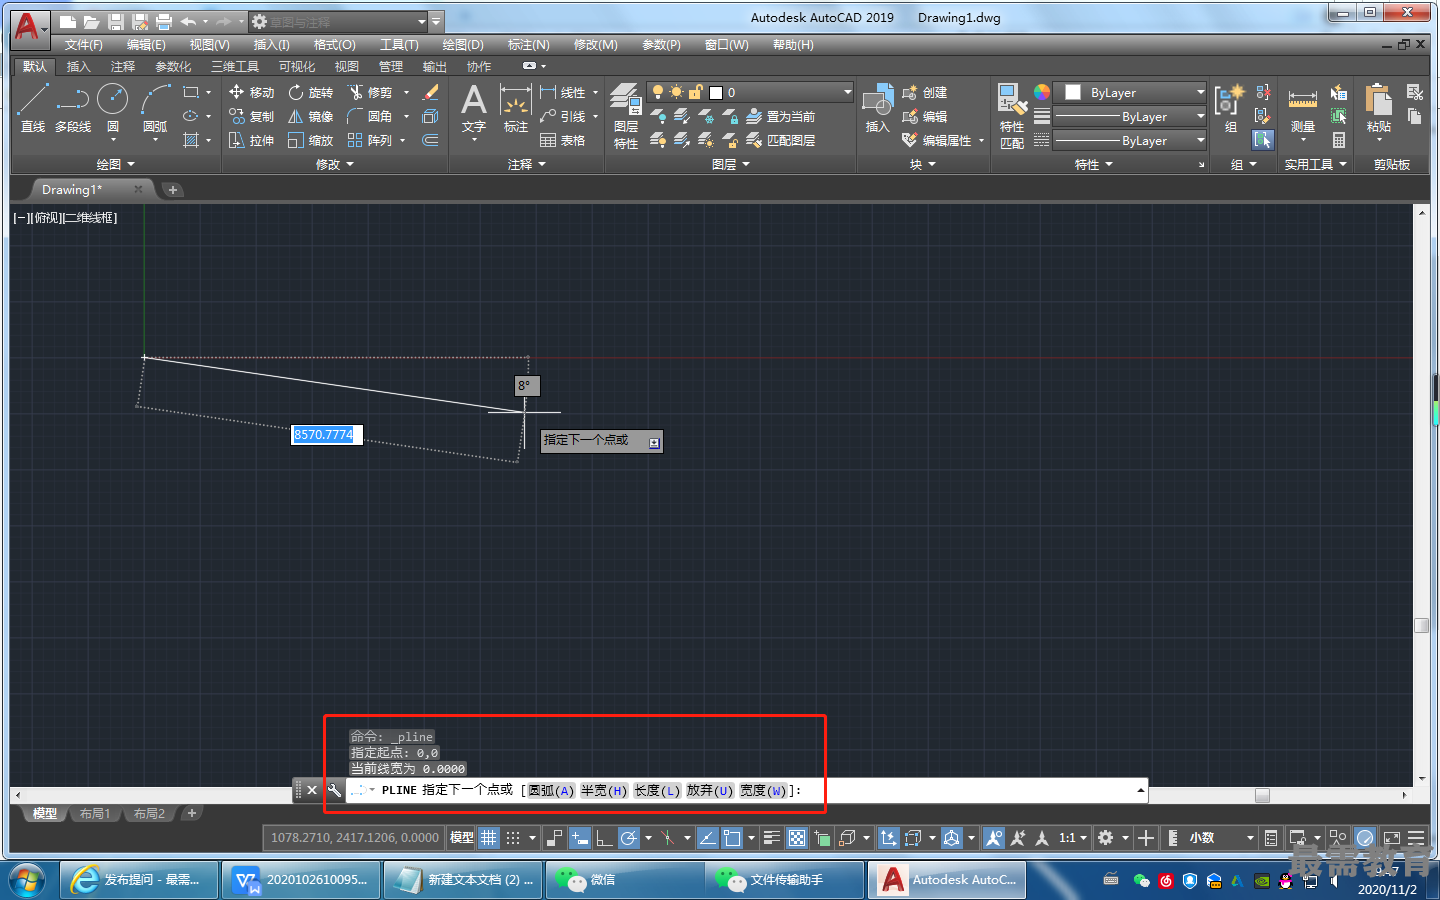Expand the 修改 panel dropdown
Viewport: 1440px width, 900px height.
point(335,164)
